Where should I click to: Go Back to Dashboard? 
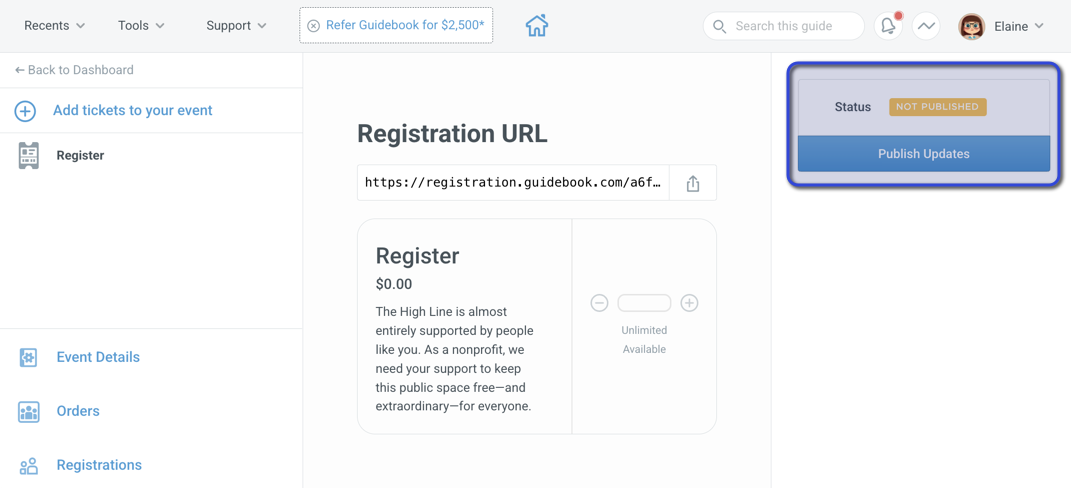[74, 70]
